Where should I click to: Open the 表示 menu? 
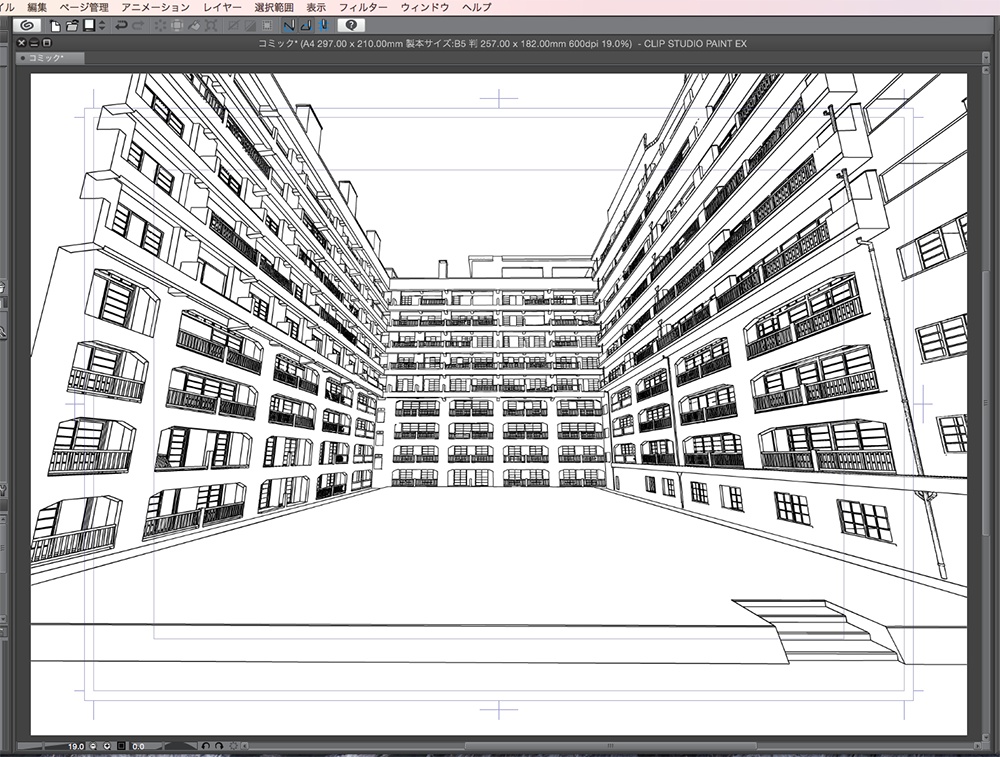pyautogui.click(x=316, y=7)
